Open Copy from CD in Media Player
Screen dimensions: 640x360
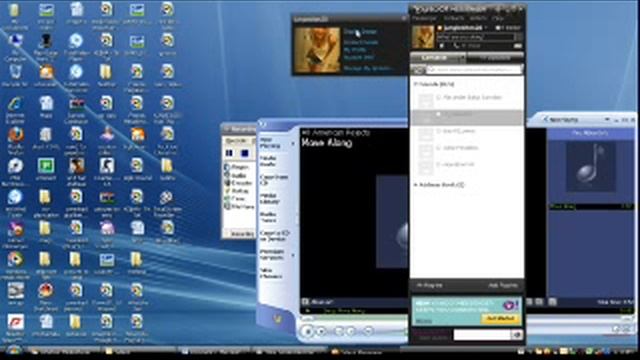pyautogui.click(x=273, y=180)
